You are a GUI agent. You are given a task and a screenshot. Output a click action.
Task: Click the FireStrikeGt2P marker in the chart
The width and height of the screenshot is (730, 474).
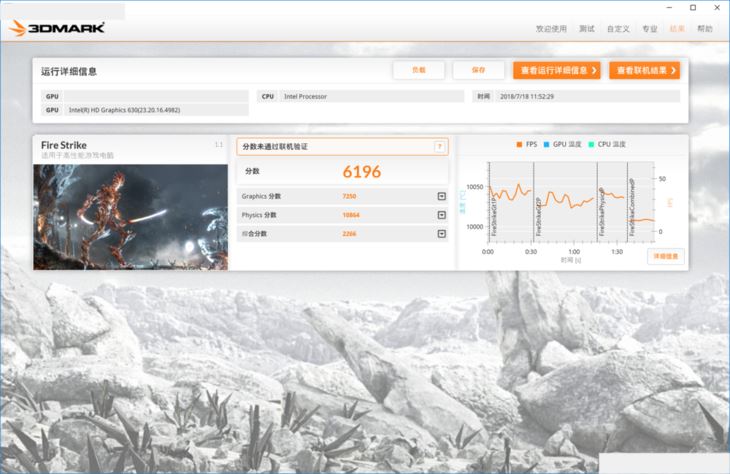tap(539, 217)
